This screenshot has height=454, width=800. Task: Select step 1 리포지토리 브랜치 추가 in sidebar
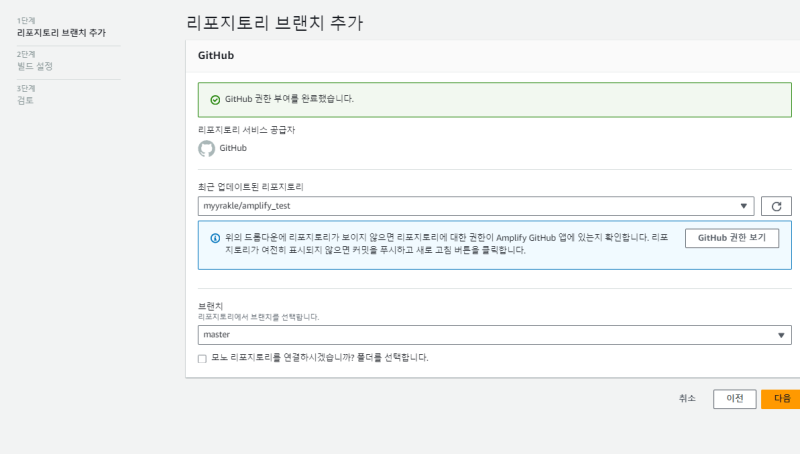61,33
